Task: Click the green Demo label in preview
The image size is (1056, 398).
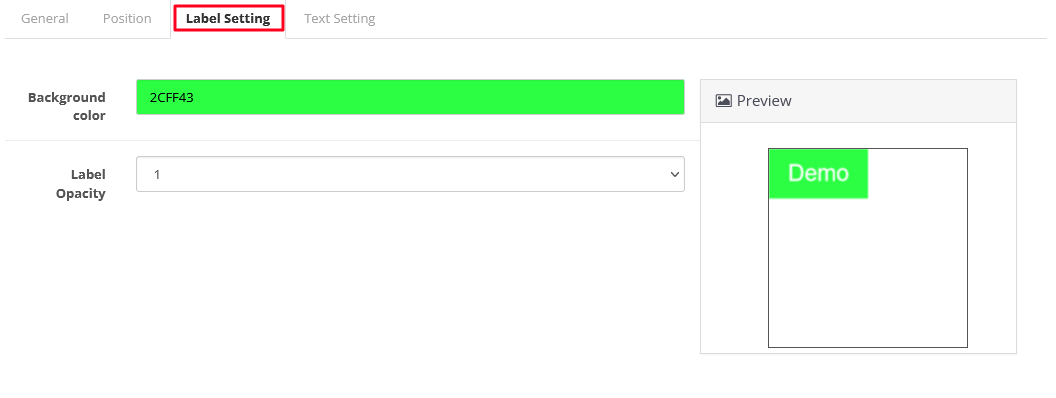Action: [818, 174]
